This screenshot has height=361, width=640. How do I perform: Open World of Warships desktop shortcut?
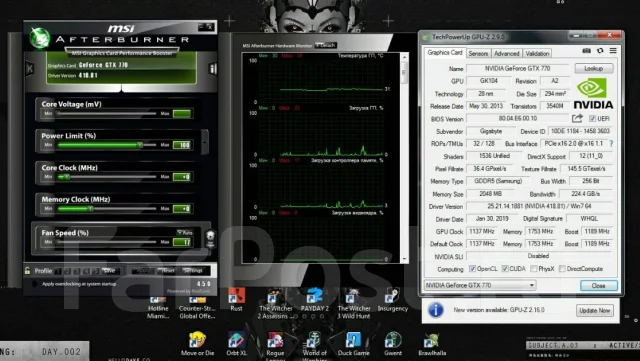(x=315, y=346)
